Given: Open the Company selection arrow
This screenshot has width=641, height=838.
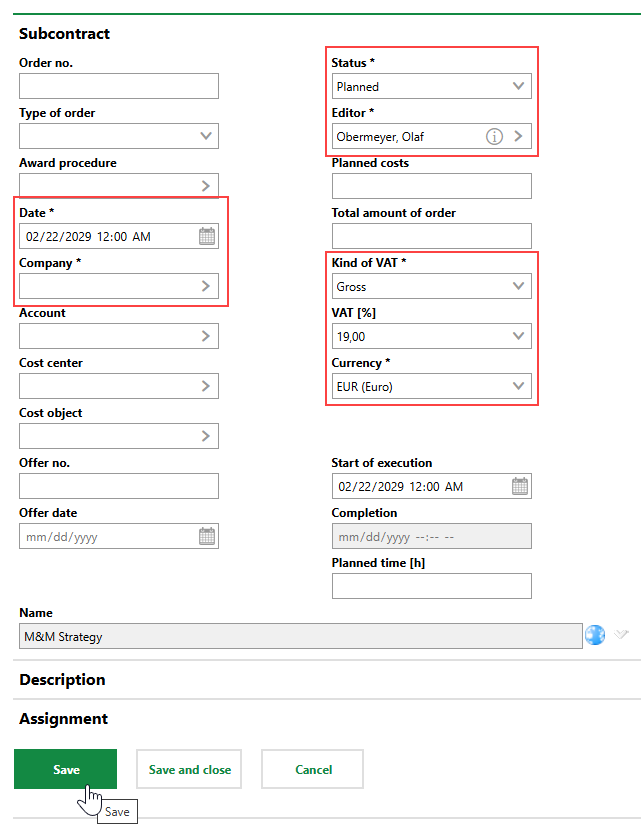Looking at the screenshot, I should pyautogui.click(x=206, y=286).
